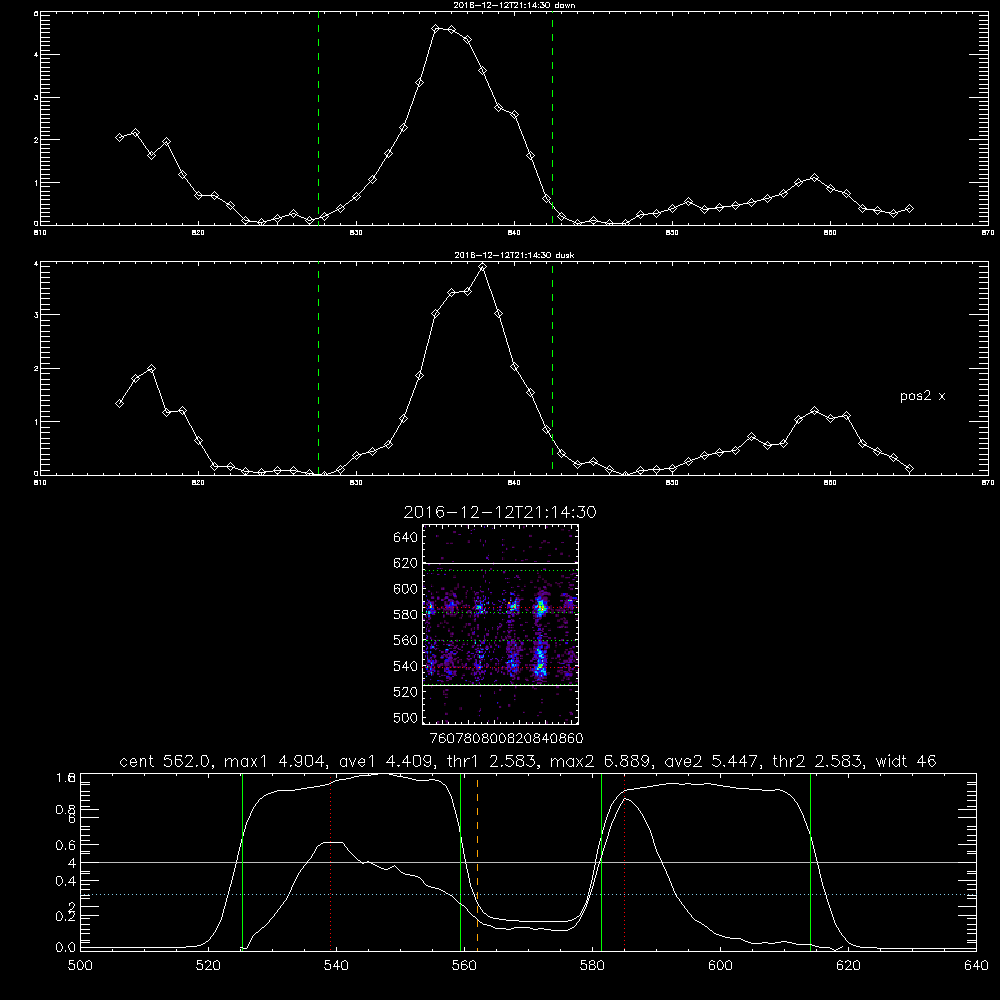This screenshot has width=1000, height=1000.
Task: Click the bottom plot x-axis label 620
Action: [x=848, y=966]
